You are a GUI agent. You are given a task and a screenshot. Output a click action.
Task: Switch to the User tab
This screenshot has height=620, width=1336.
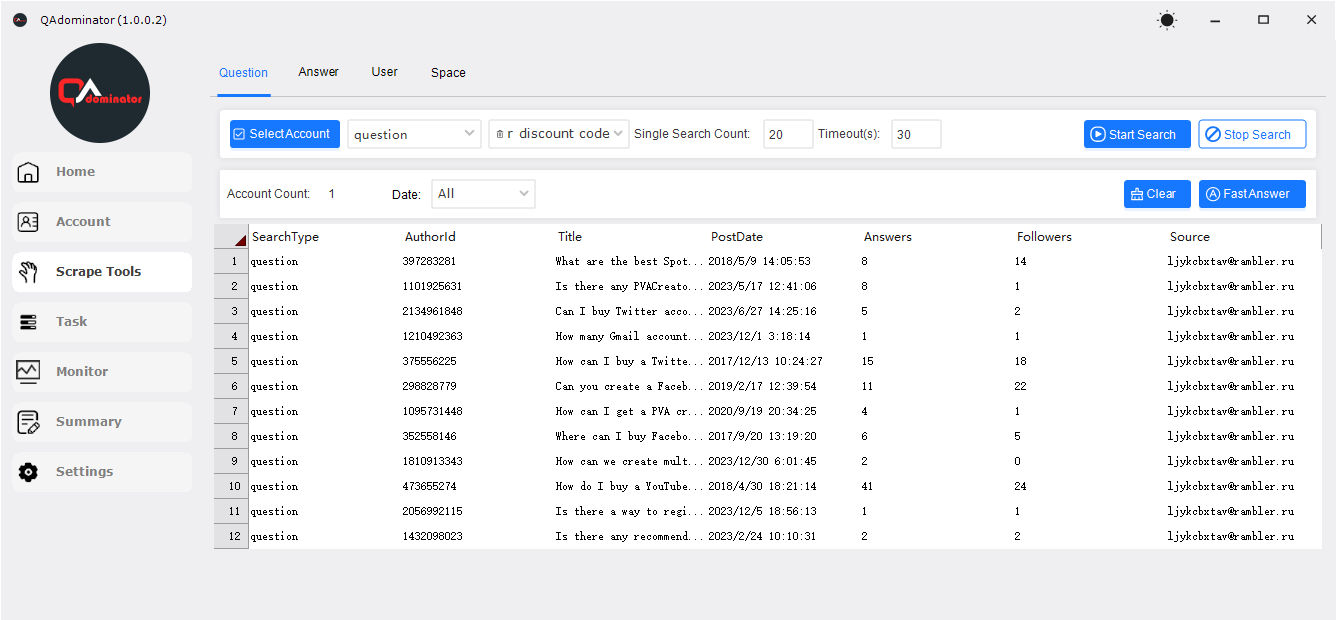tap(384, 72)
